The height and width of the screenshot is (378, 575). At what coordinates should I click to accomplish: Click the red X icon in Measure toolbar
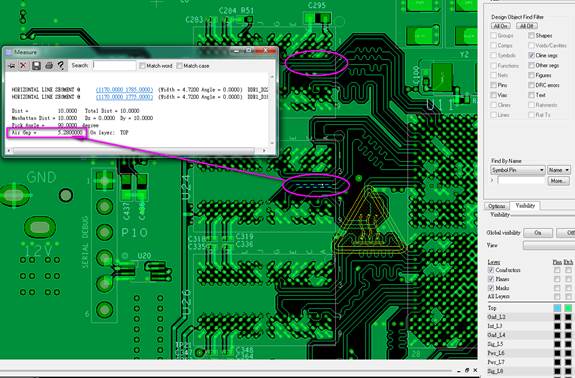(23, 66)
